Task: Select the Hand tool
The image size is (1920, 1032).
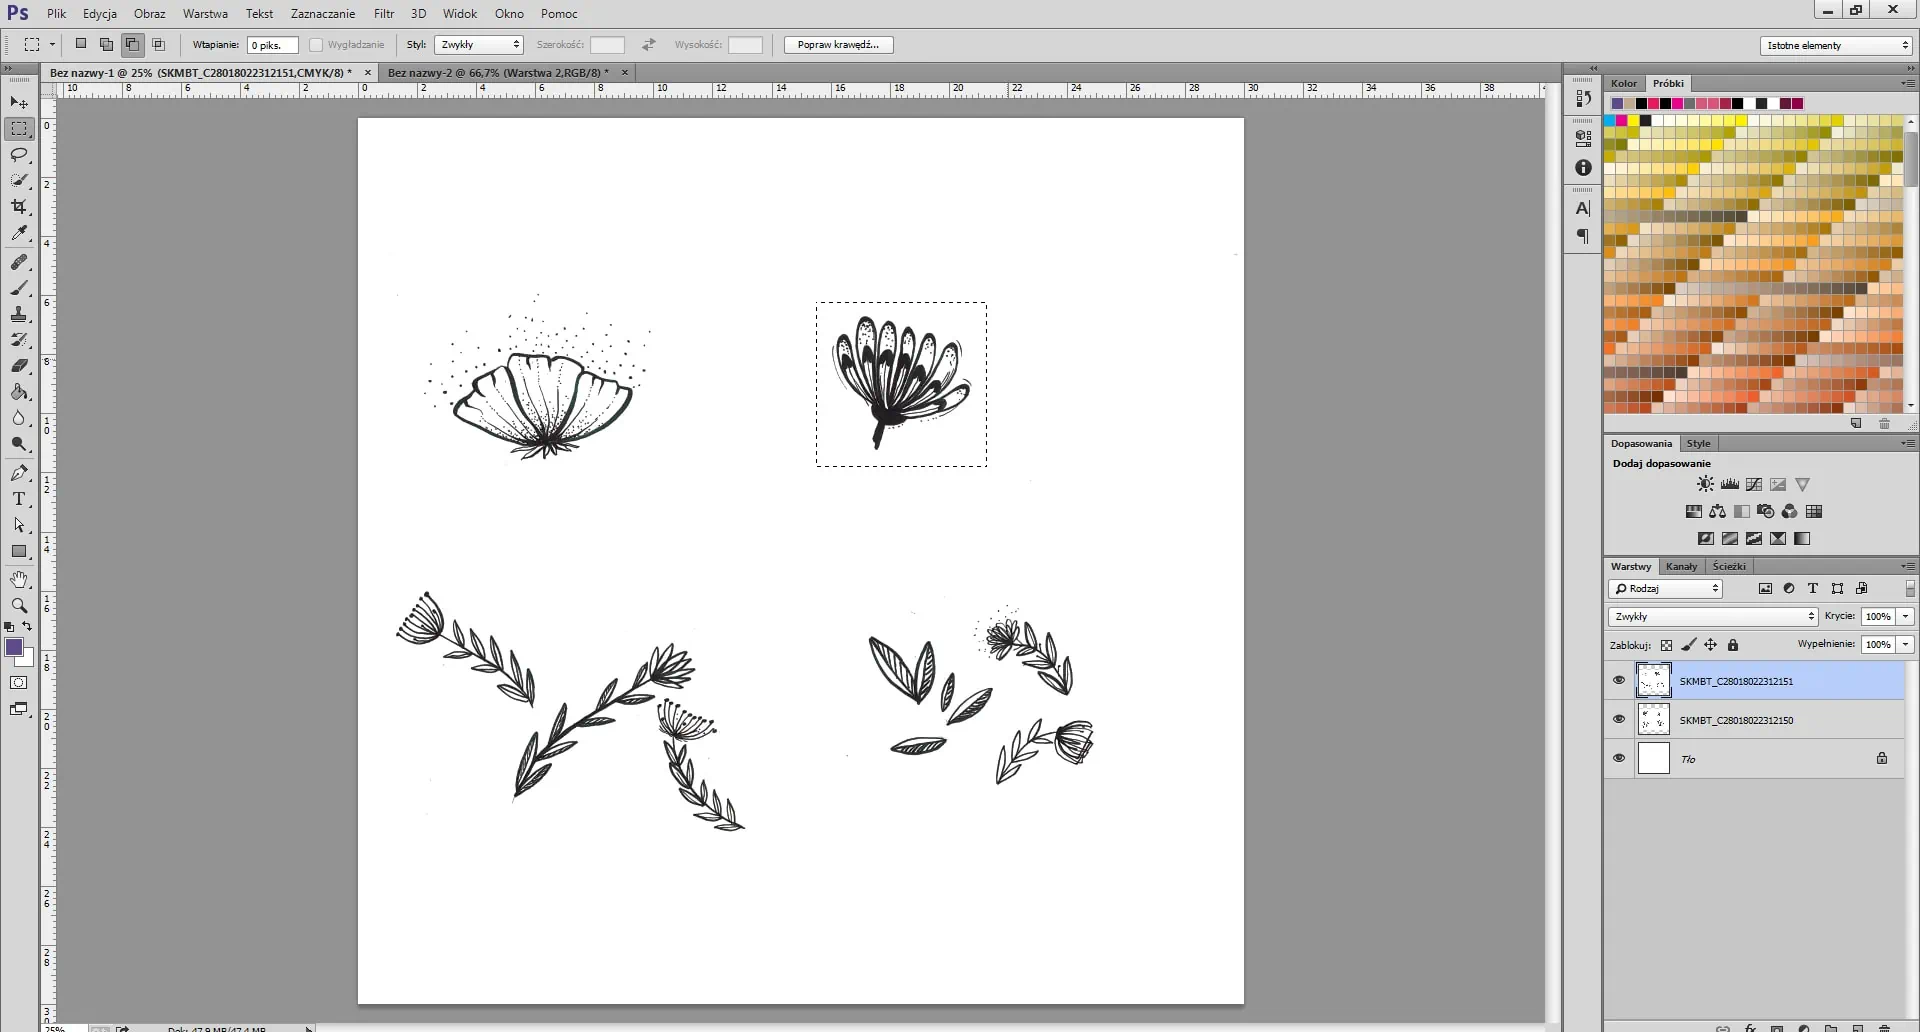Action: tap(19, 580)
